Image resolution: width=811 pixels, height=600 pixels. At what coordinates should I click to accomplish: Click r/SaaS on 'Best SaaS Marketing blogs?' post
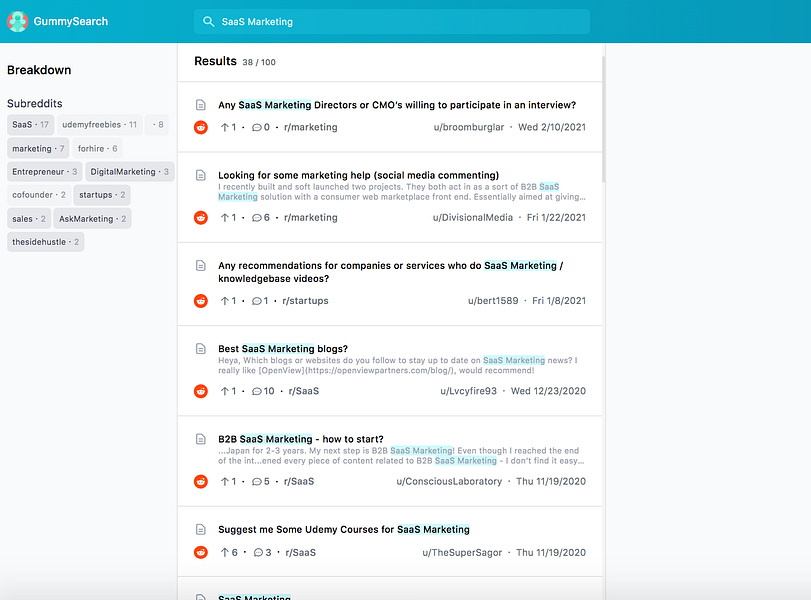304,391
